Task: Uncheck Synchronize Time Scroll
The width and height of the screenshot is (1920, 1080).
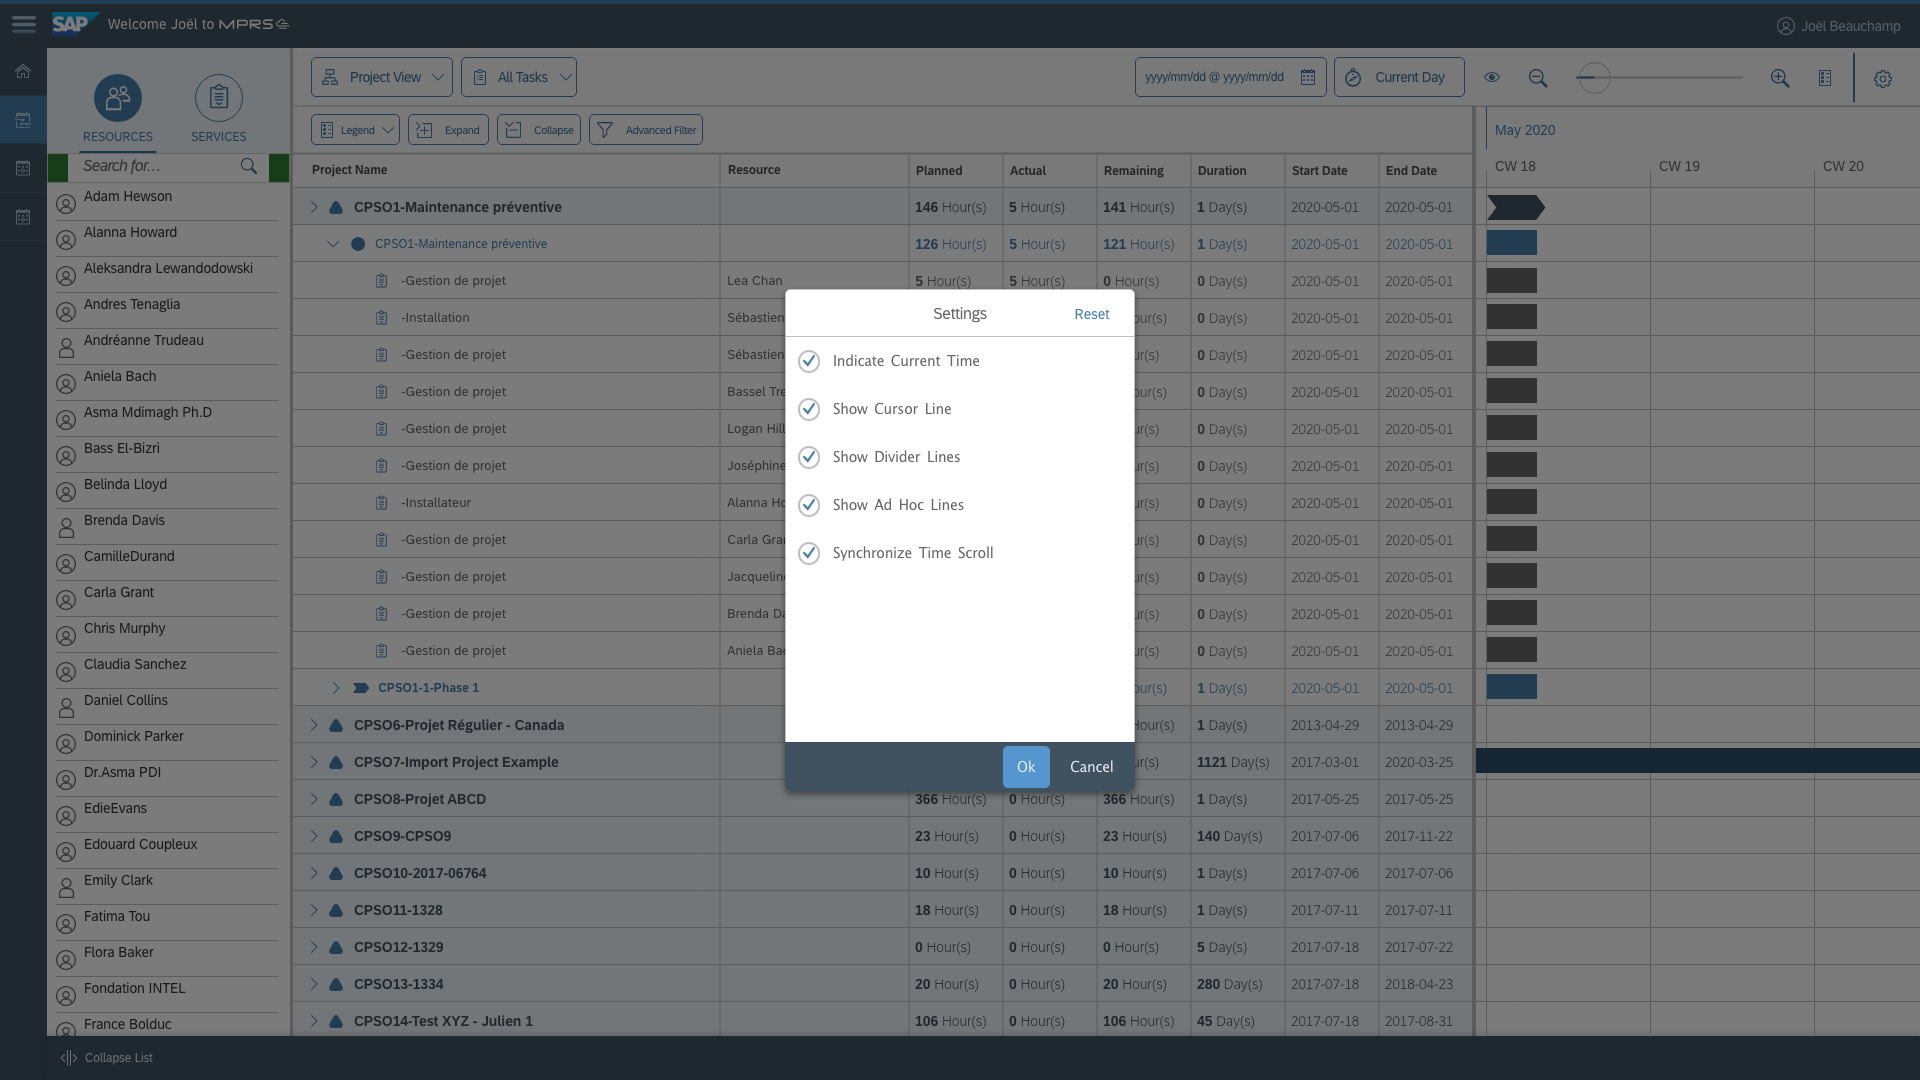Action: point(809,553)
